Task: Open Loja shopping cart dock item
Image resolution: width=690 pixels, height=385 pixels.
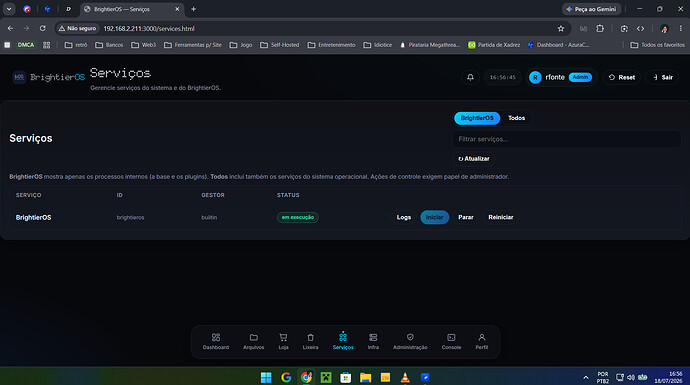Action: coord(283,341)
